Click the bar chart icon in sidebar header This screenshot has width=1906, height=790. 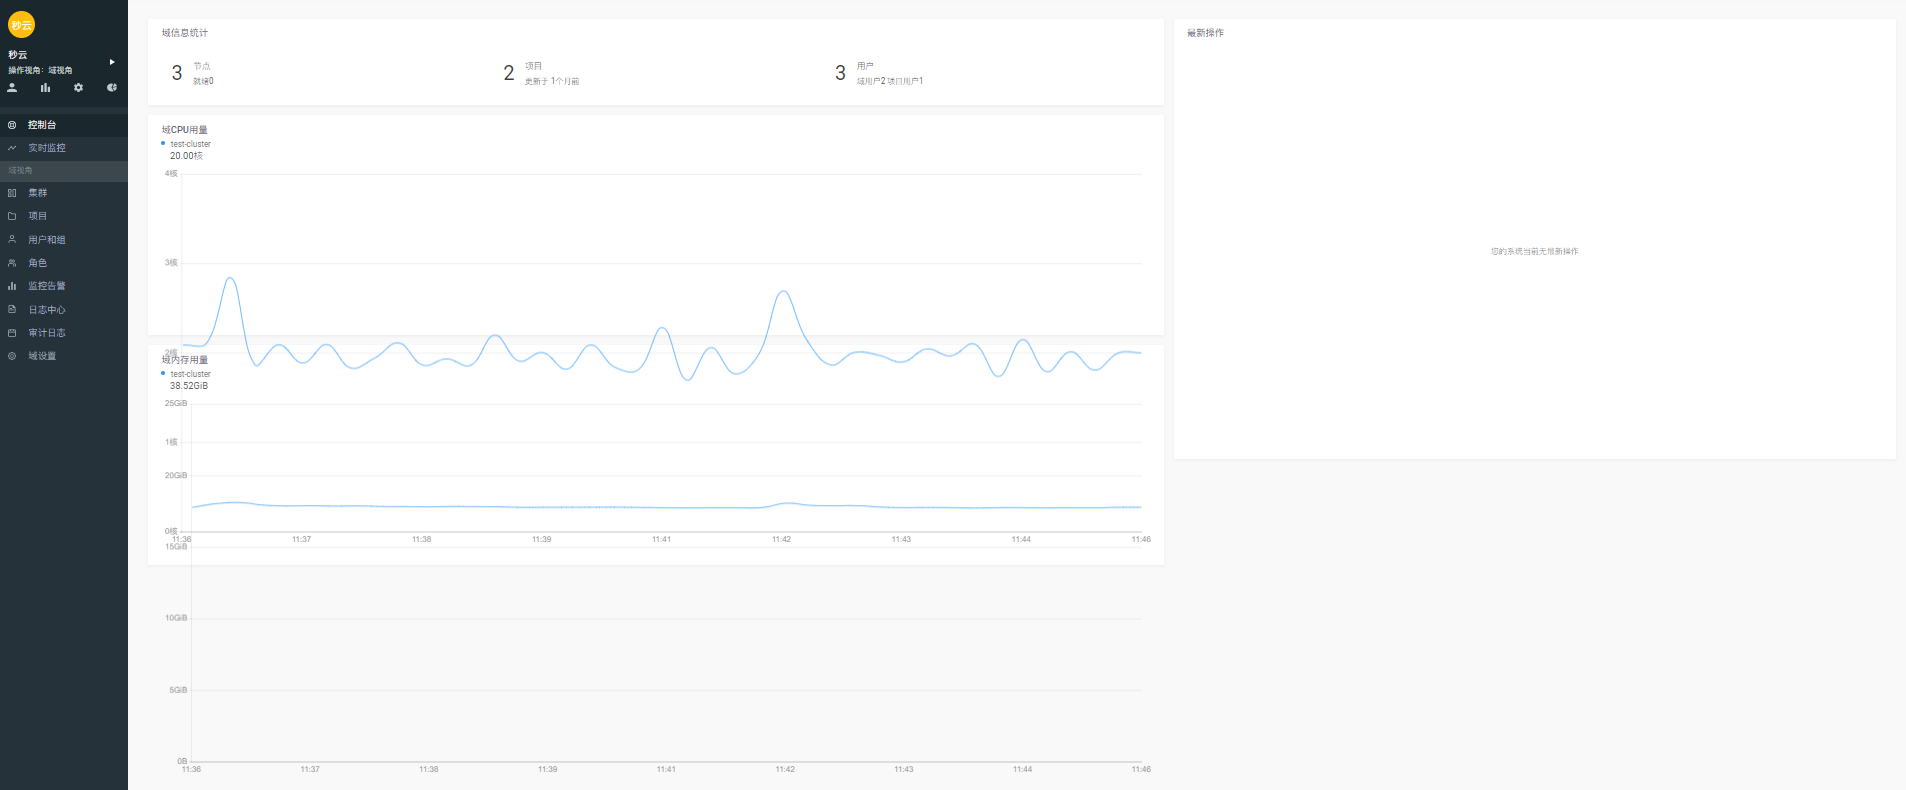pos(45,88)
